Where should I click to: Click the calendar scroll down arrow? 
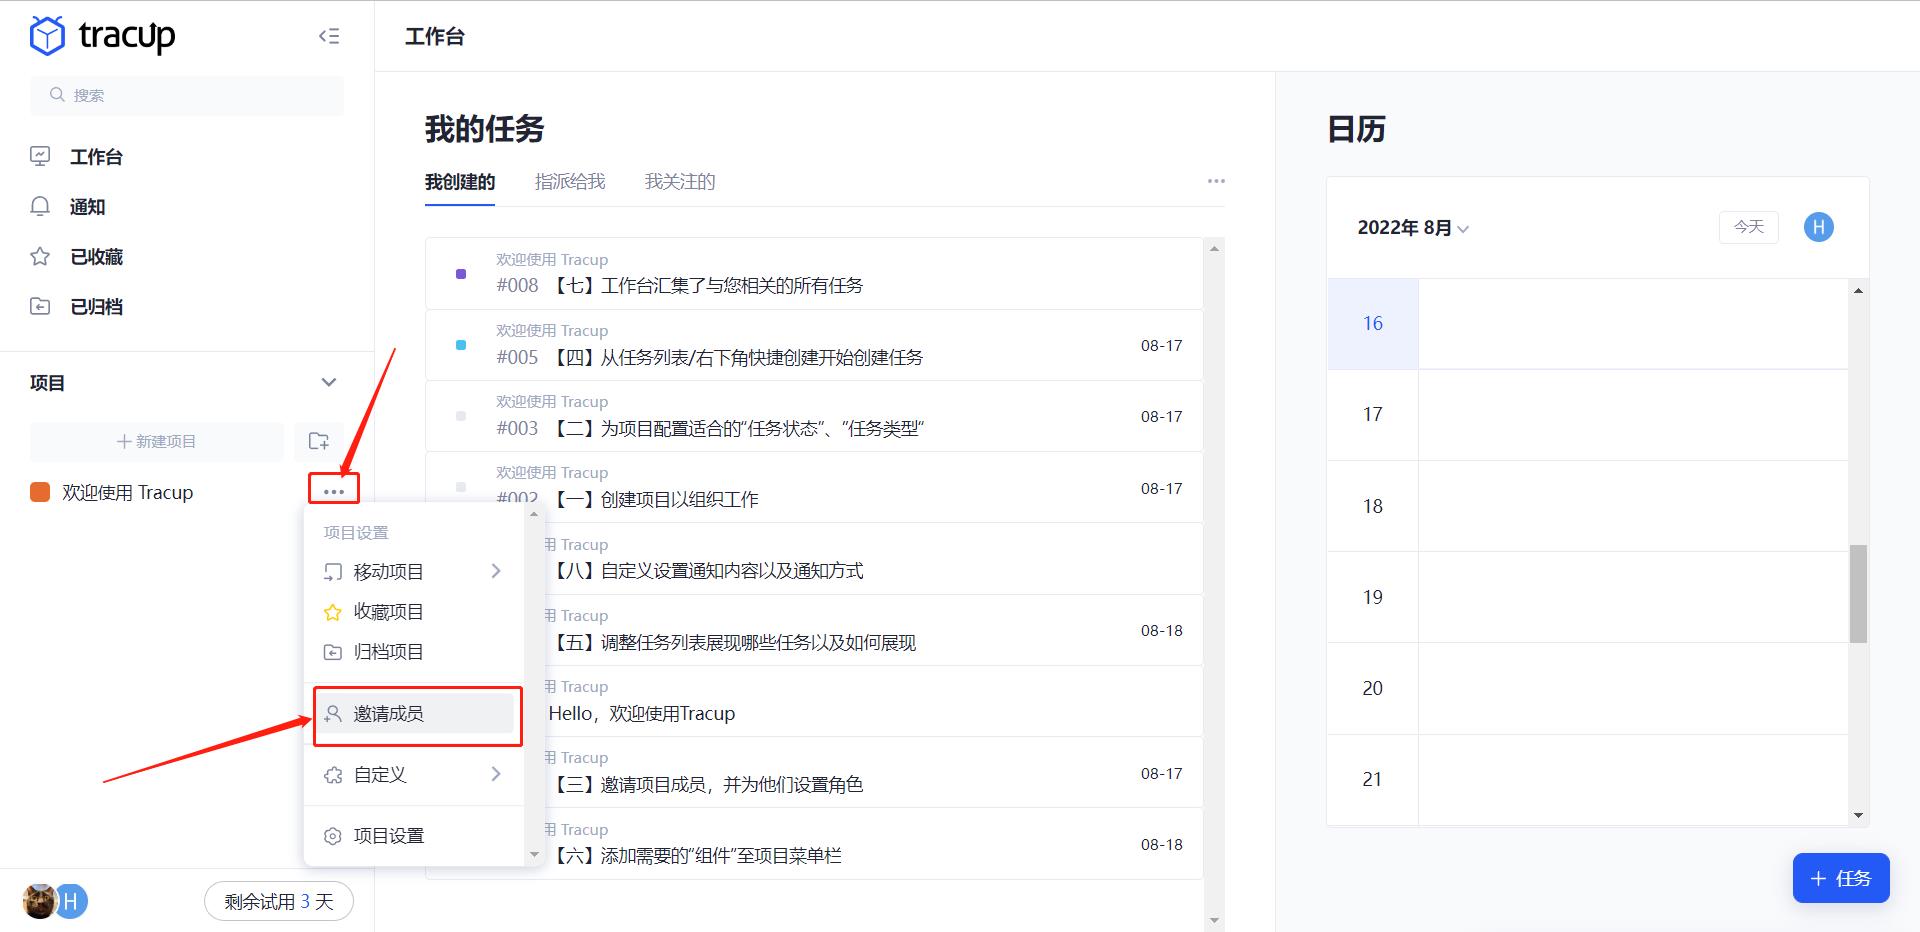pyautogui.click(x=1858, y=815)
